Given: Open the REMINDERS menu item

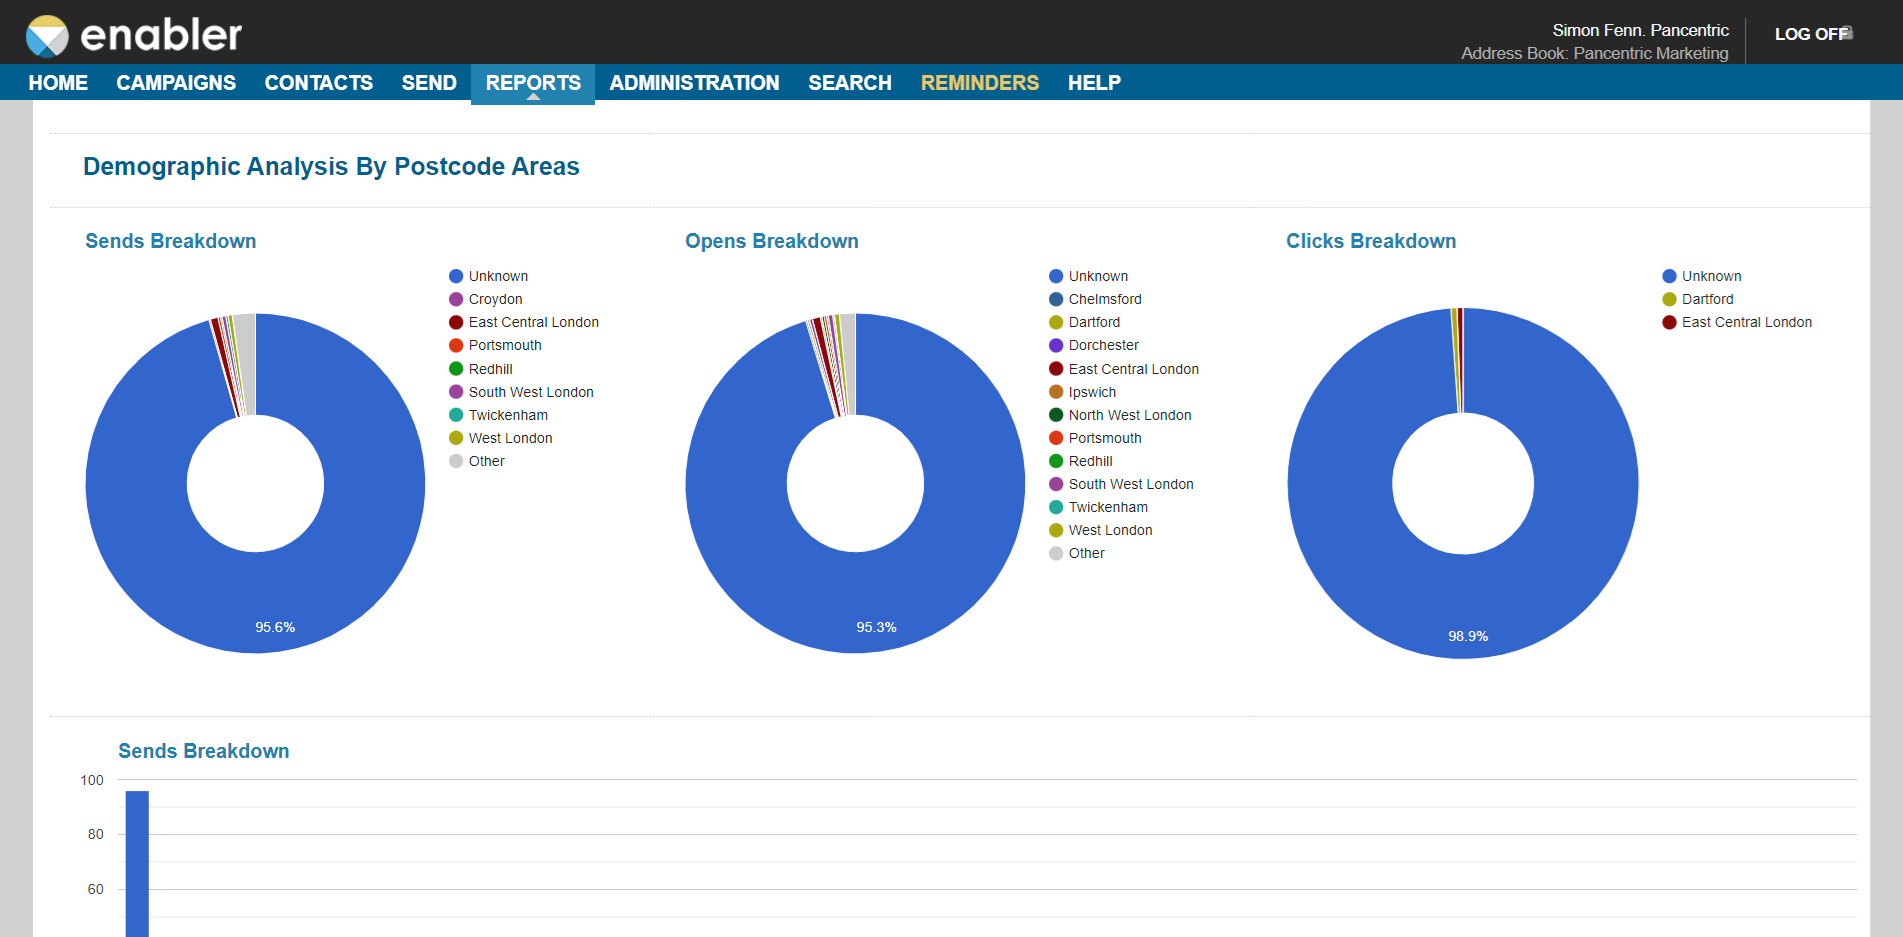Looking at the screenshot, I should [x=980, y=83].
